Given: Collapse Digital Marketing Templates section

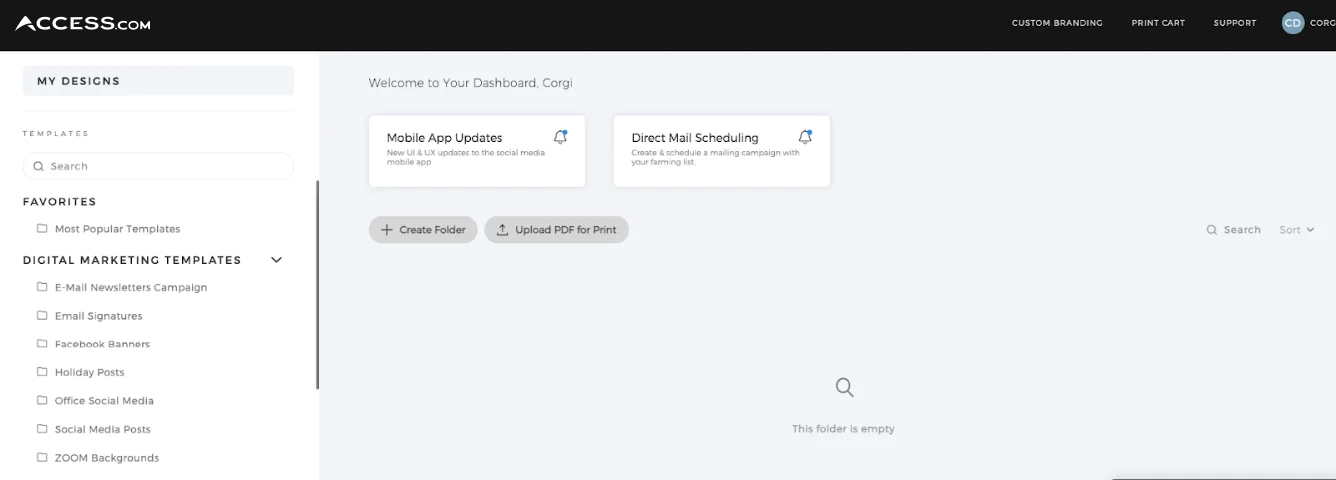Looking at the screenshot, I should 277,260.
